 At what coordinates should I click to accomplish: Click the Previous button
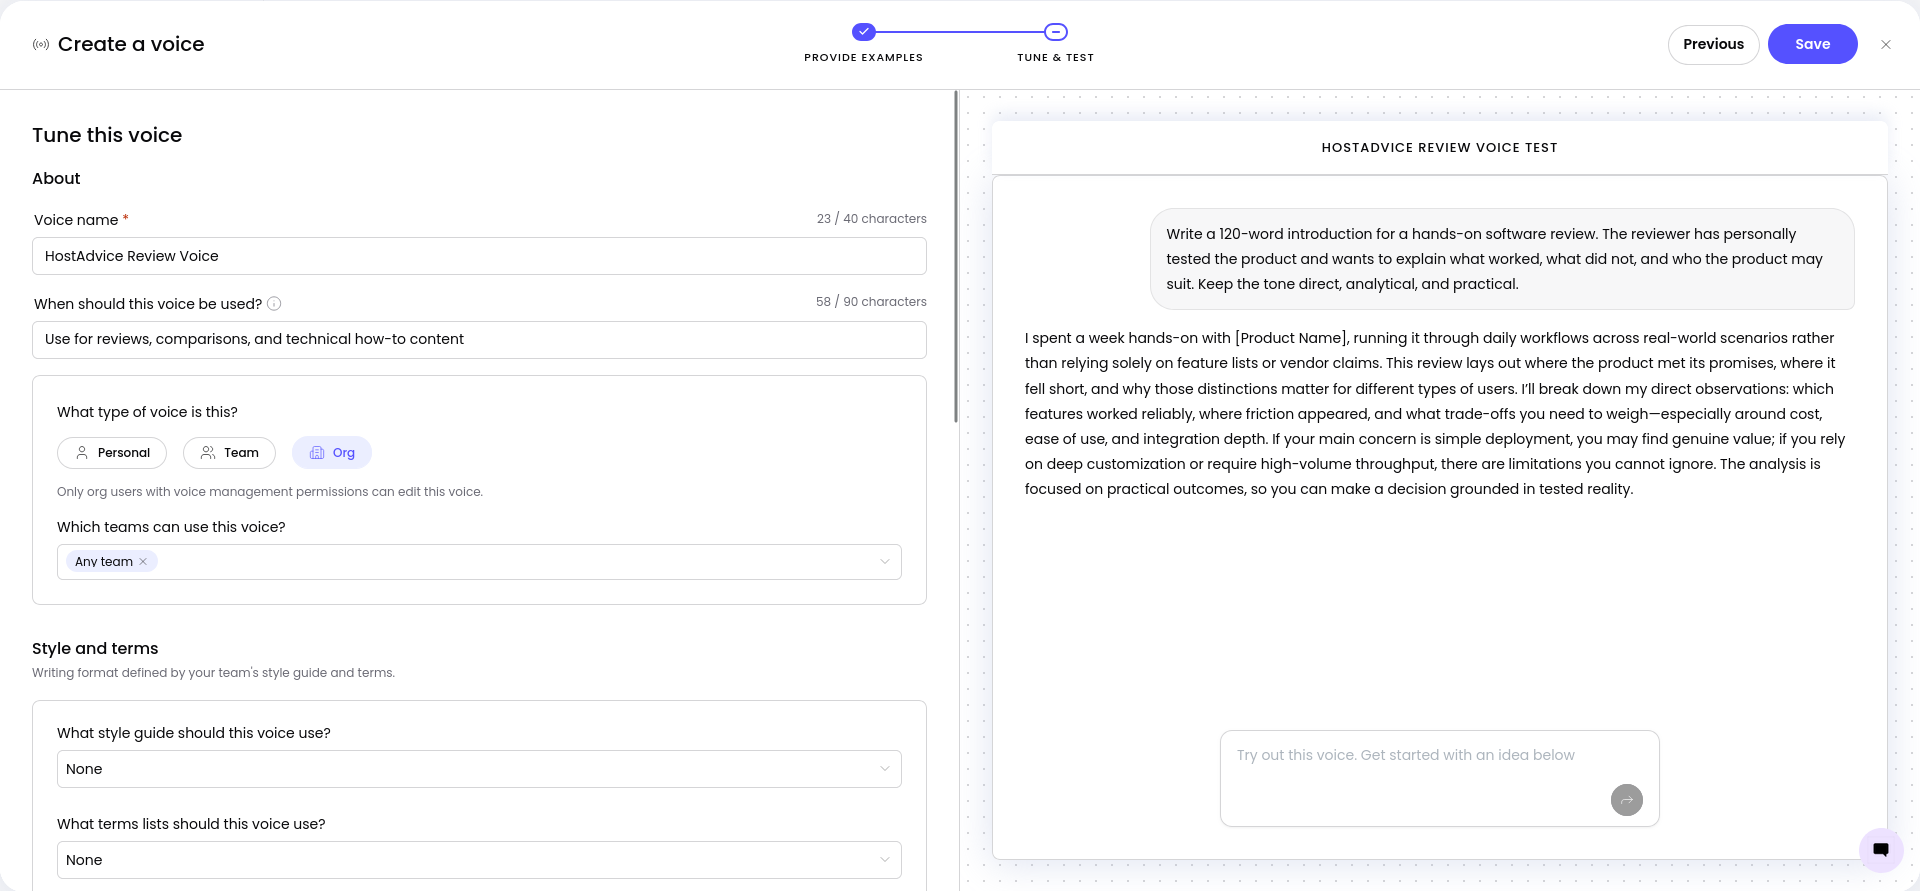point(1713,45)
